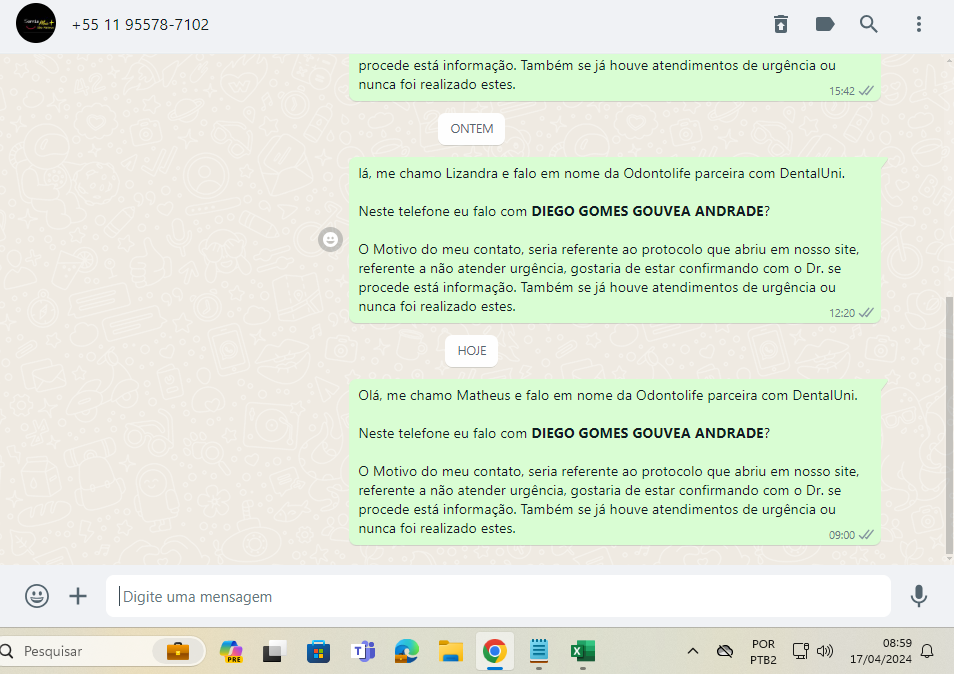This screenshot has width=954, height=674.
Task: Switch to Google Chrome on taskbar
Action: pos(495,651)
